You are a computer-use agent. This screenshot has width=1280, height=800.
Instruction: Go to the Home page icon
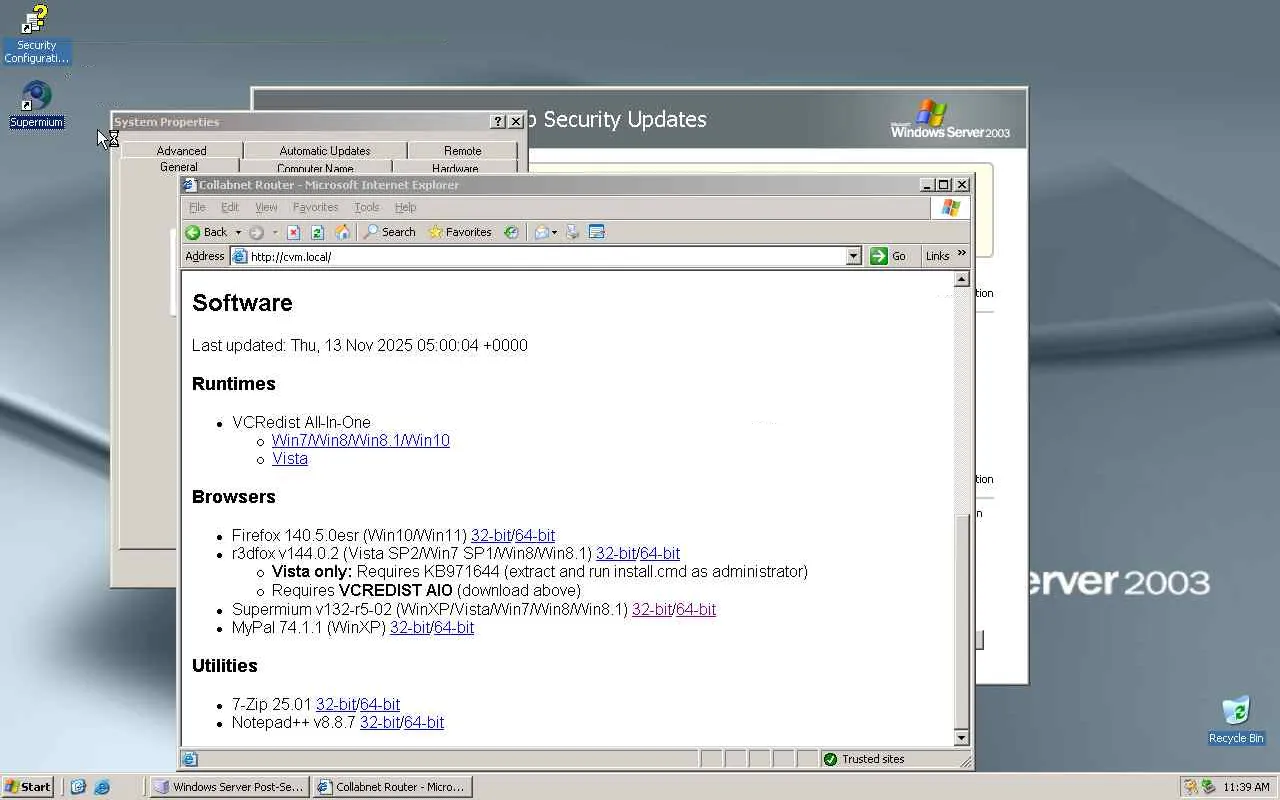pos(342,232)
